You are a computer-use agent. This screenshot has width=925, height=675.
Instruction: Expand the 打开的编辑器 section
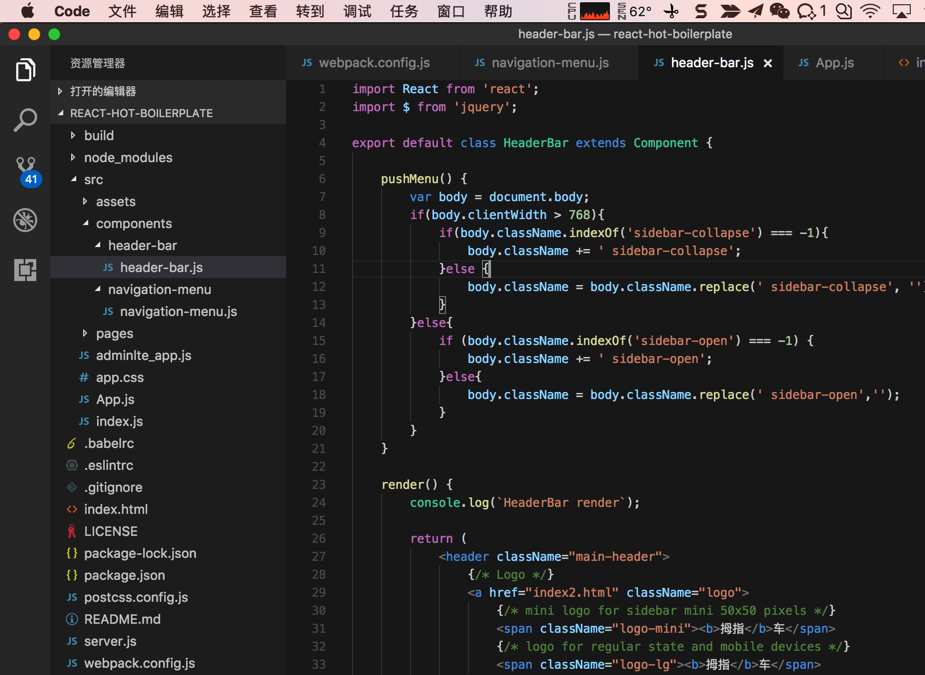point(102,91)
